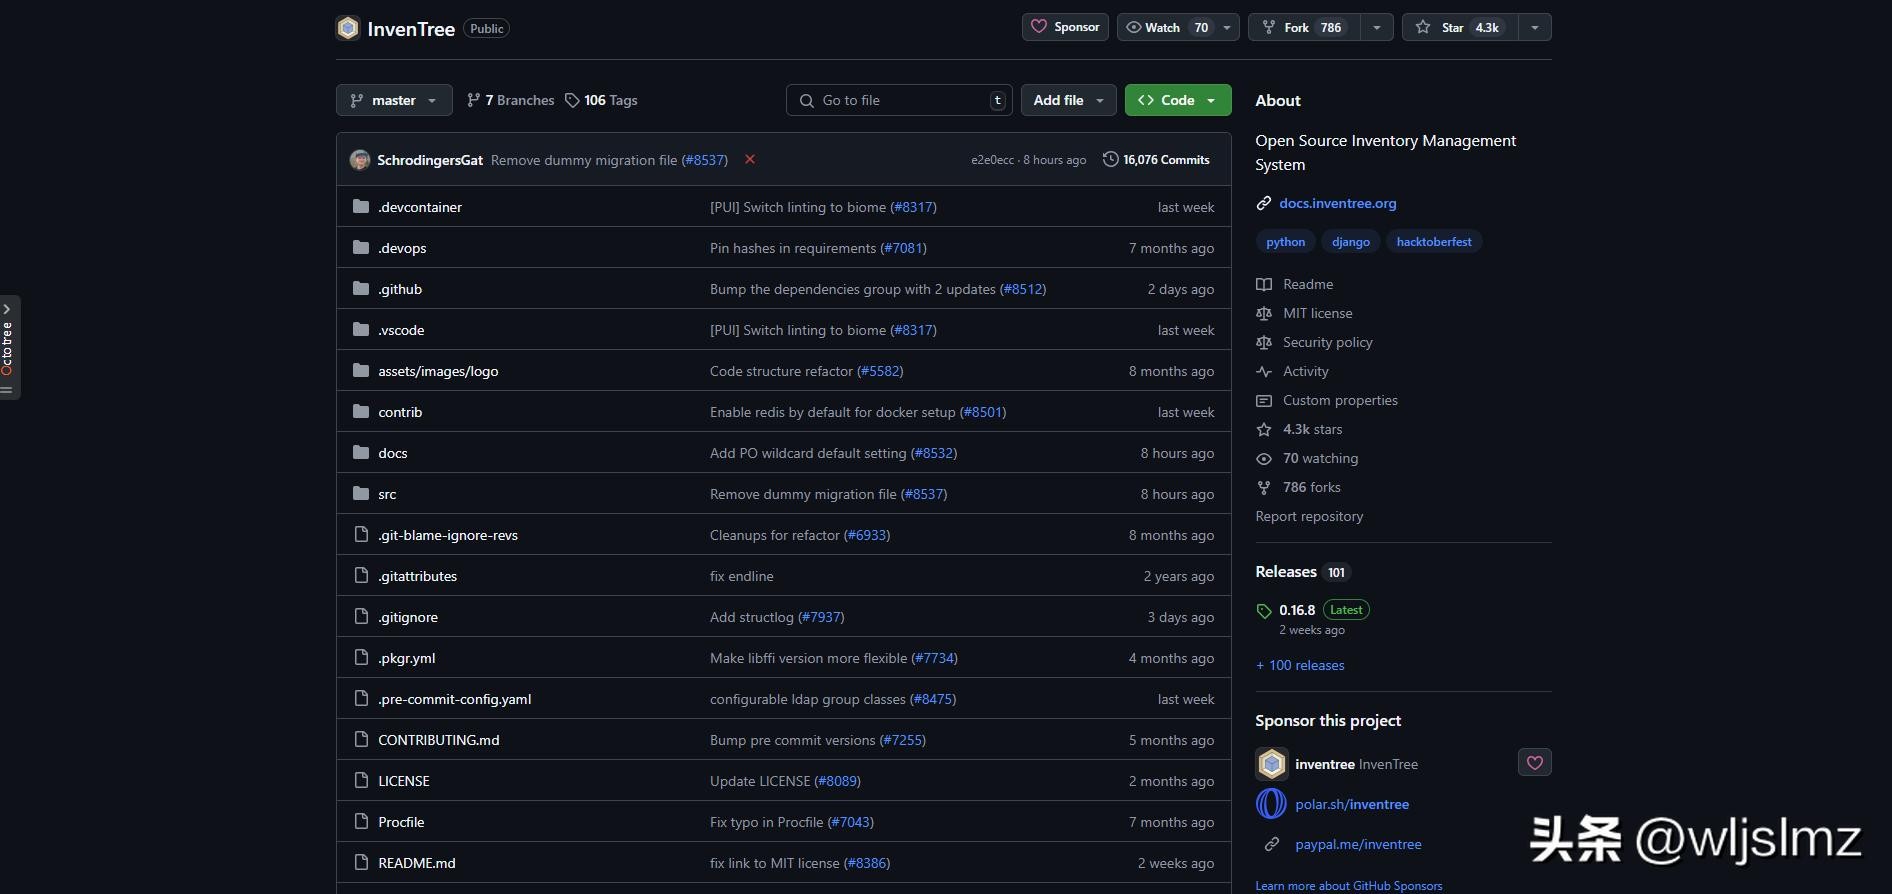Click the InvenTree repository logo icon
This screenshot has height=894, width=1892.
(x=348, y=28)
